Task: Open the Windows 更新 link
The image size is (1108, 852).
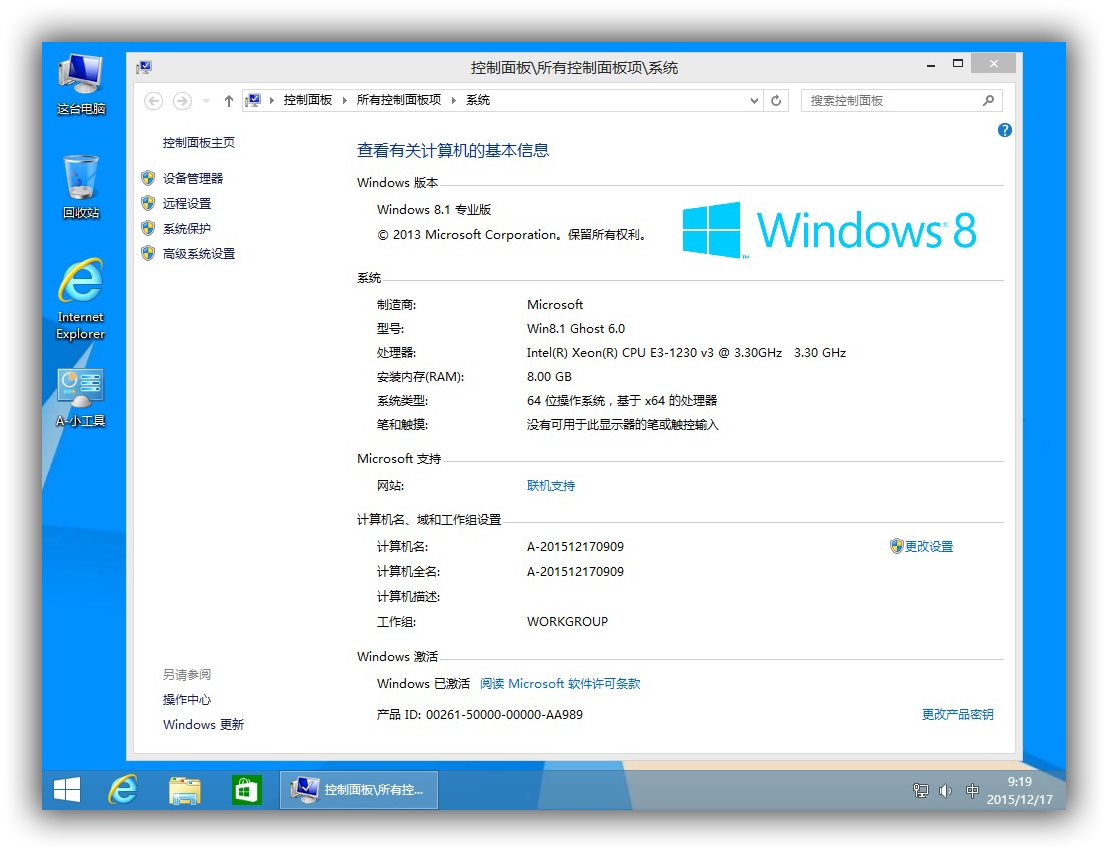Action: coord(203,725)
